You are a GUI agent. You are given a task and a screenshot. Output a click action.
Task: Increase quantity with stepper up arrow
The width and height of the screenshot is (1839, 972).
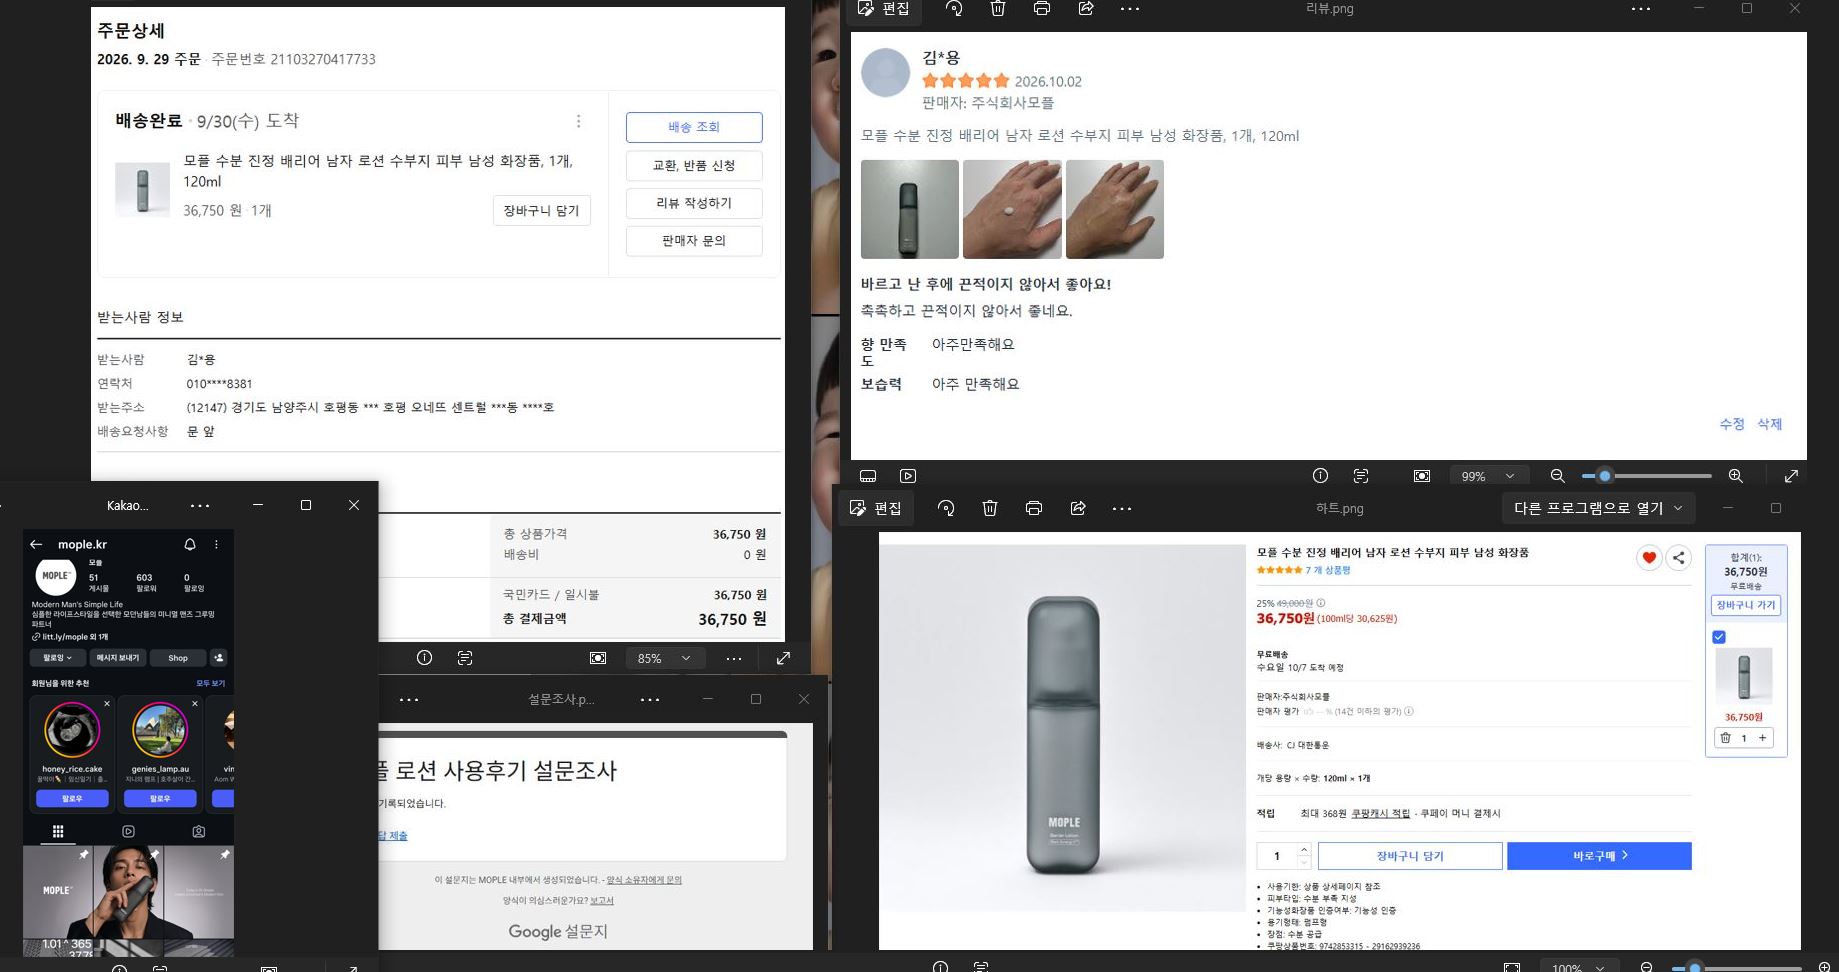tap(1304, 850)
